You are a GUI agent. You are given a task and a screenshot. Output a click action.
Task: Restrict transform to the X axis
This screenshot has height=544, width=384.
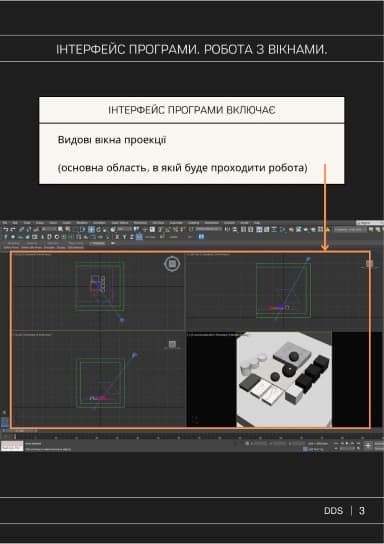117,237
